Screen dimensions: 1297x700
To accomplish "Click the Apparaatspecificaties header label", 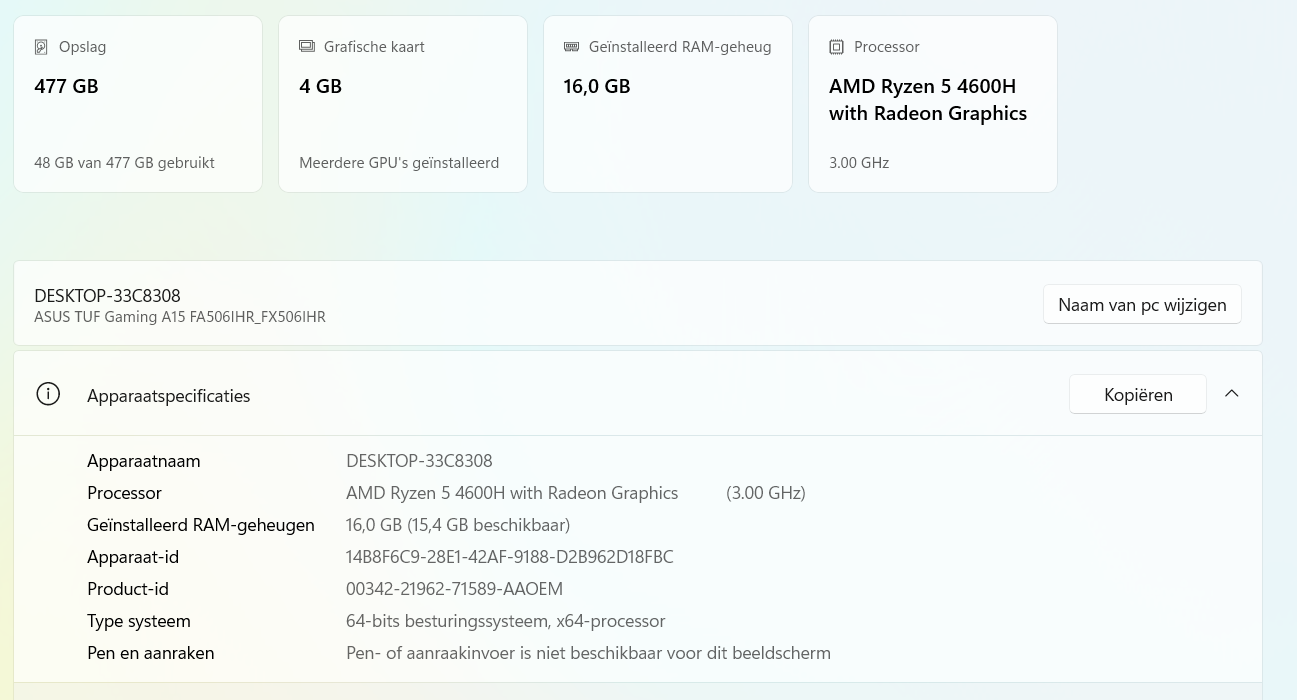I will [x=169, y=396].
